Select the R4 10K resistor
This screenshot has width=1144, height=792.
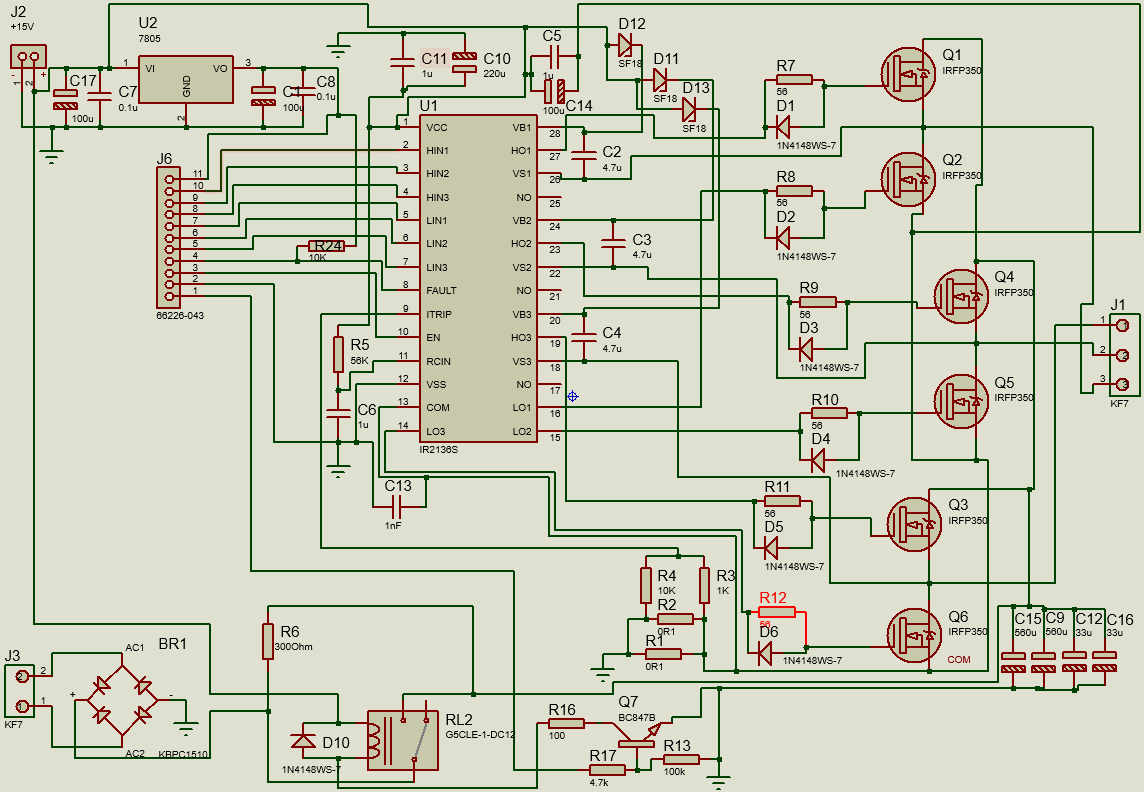click(x=646, y=585)
